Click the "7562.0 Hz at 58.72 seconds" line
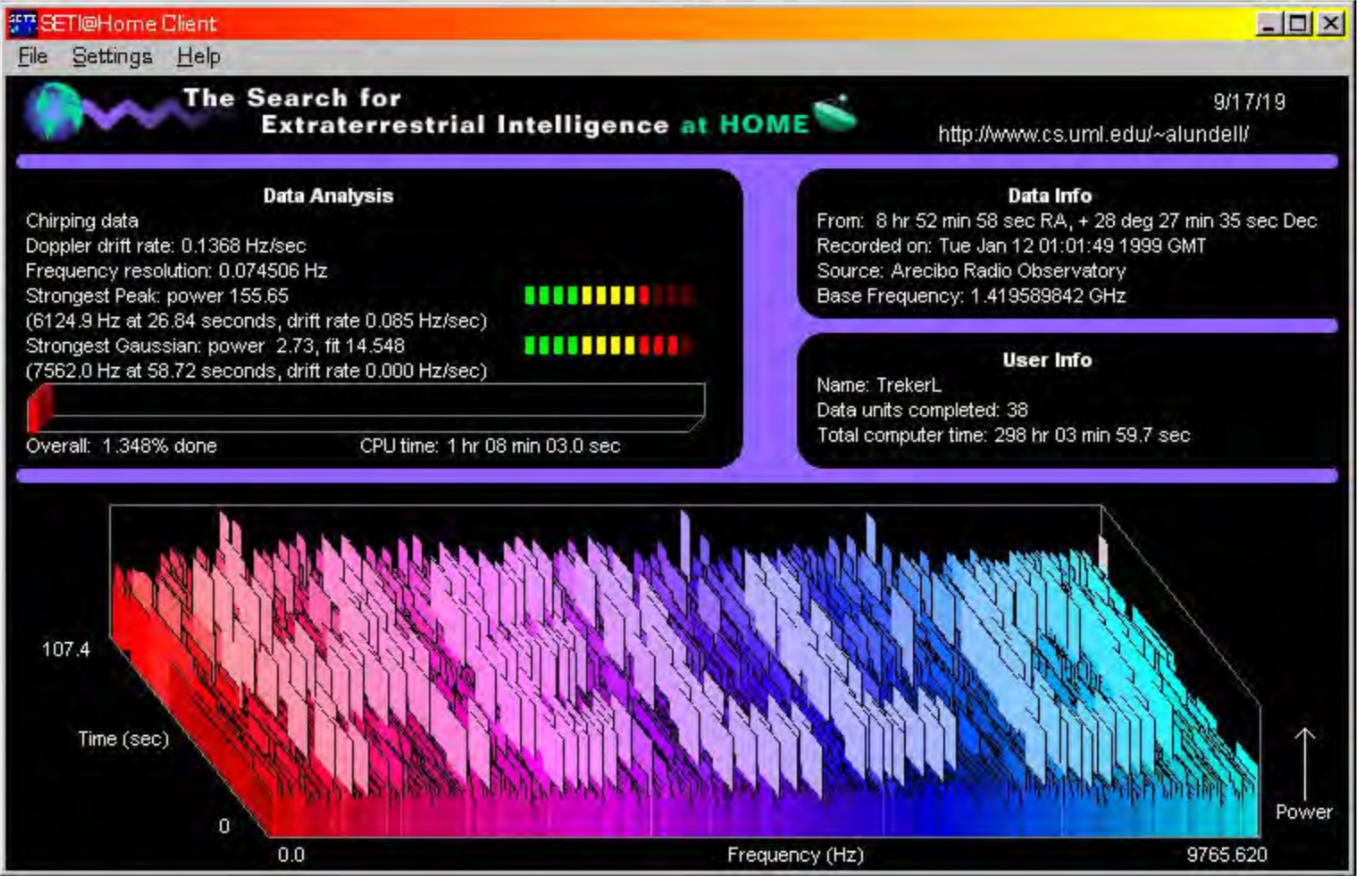Image resolution: width=1360 pixels, height=876 pixels. click(256, 372)
